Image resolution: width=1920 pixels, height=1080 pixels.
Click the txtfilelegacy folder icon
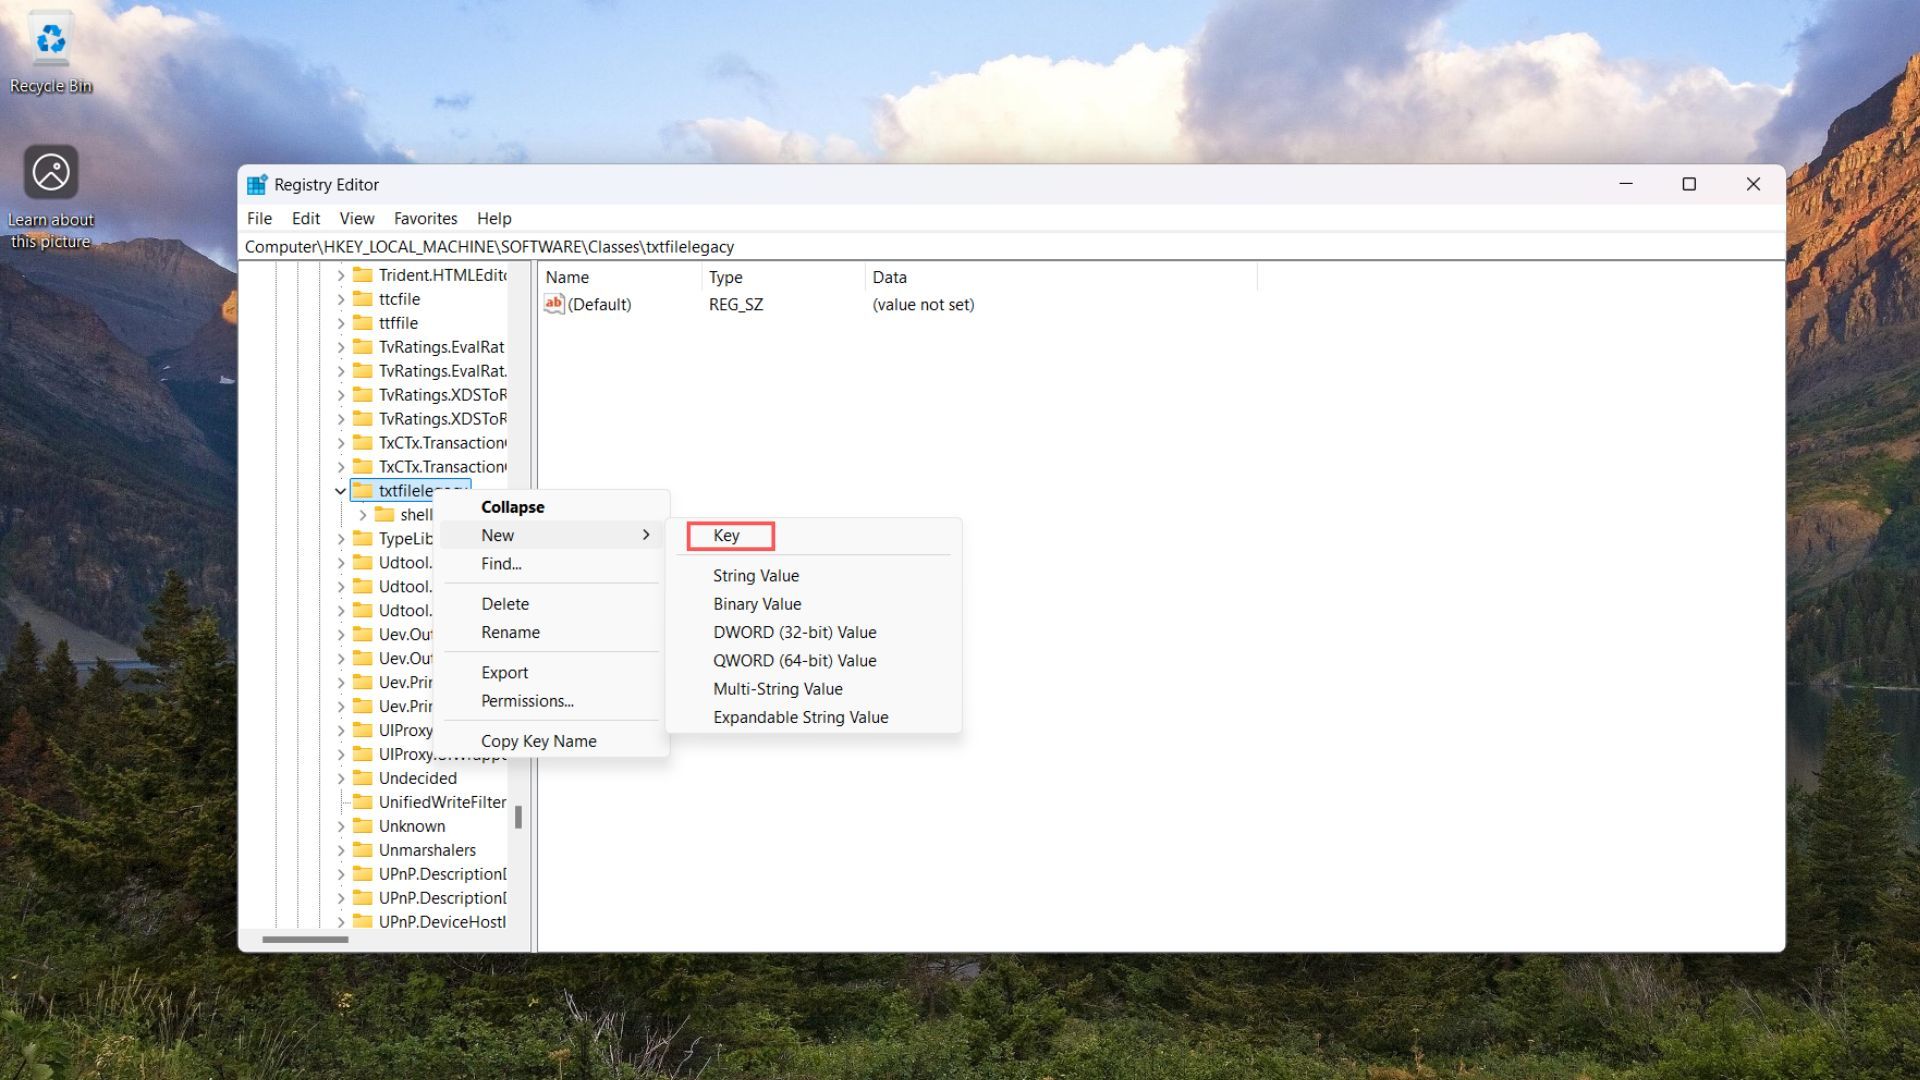coord(363,490)
